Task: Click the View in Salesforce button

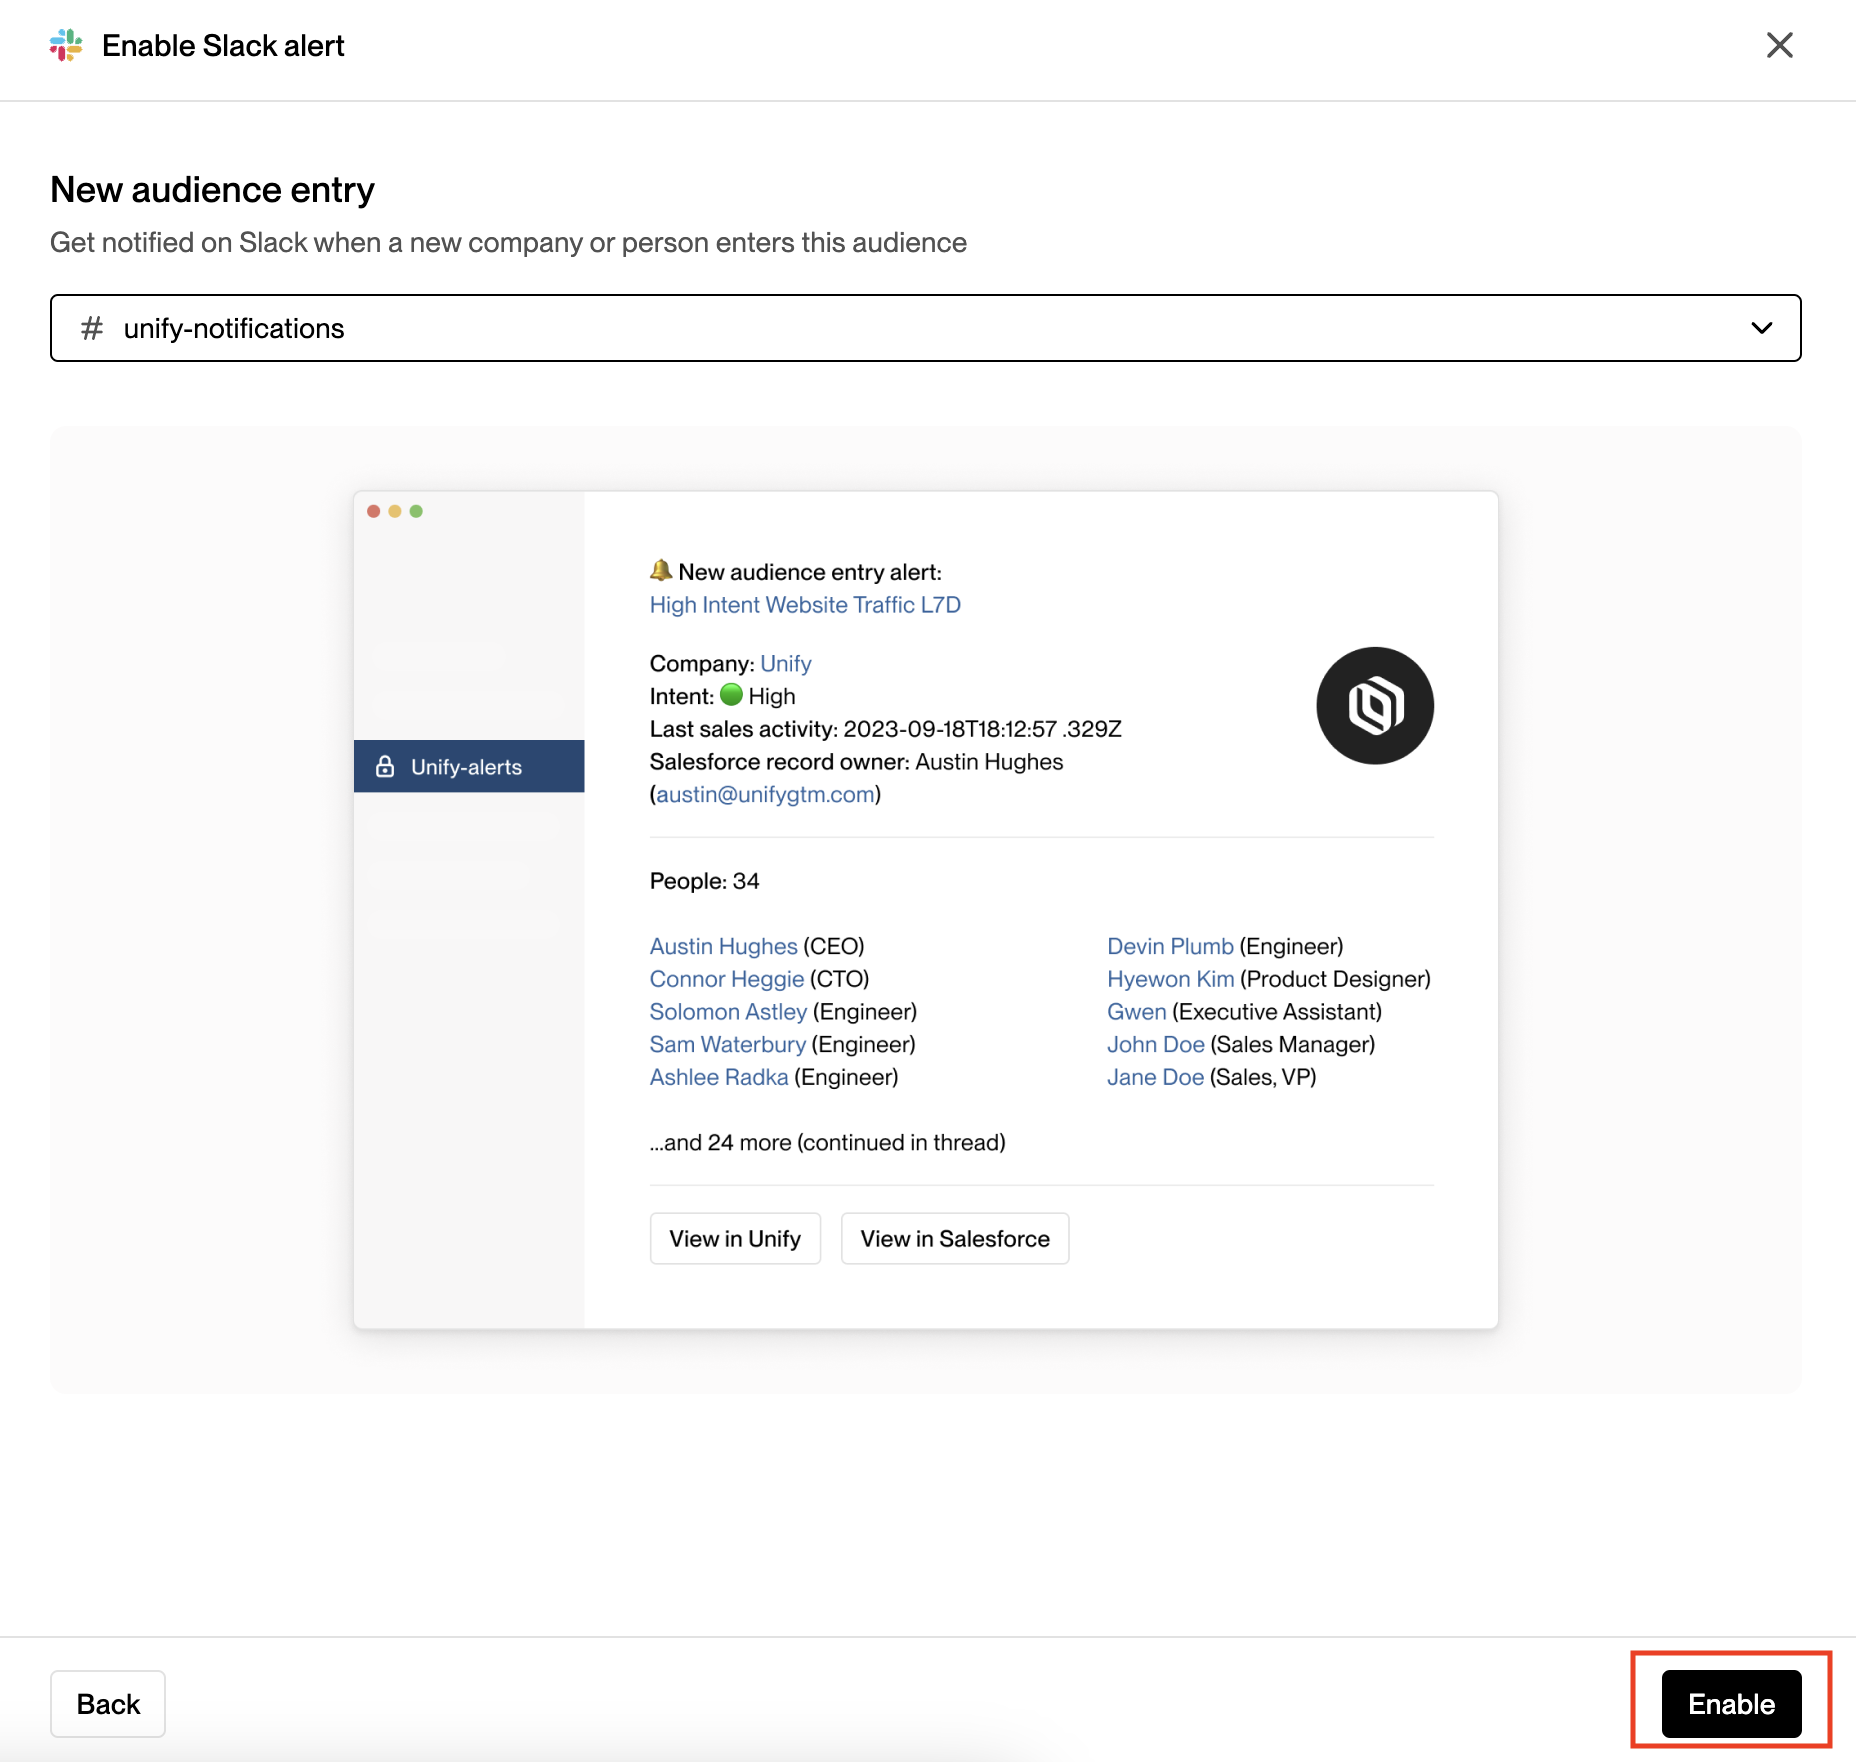Action: tap(955, 1239)
